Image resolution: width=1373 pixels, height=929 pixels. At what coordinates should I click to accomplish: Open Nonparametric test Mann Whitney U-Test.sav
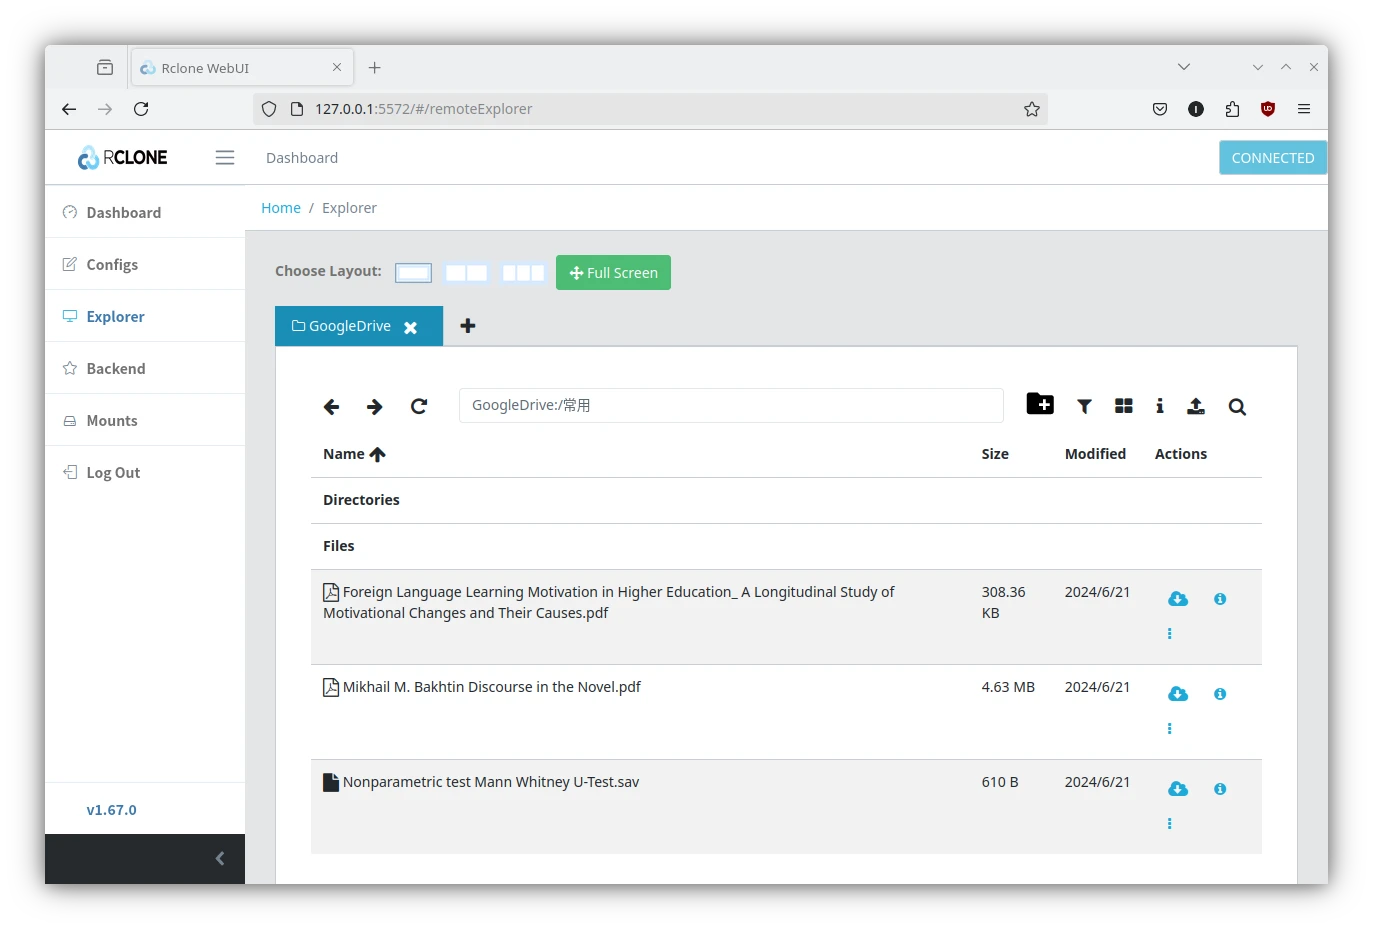point(481,782)
